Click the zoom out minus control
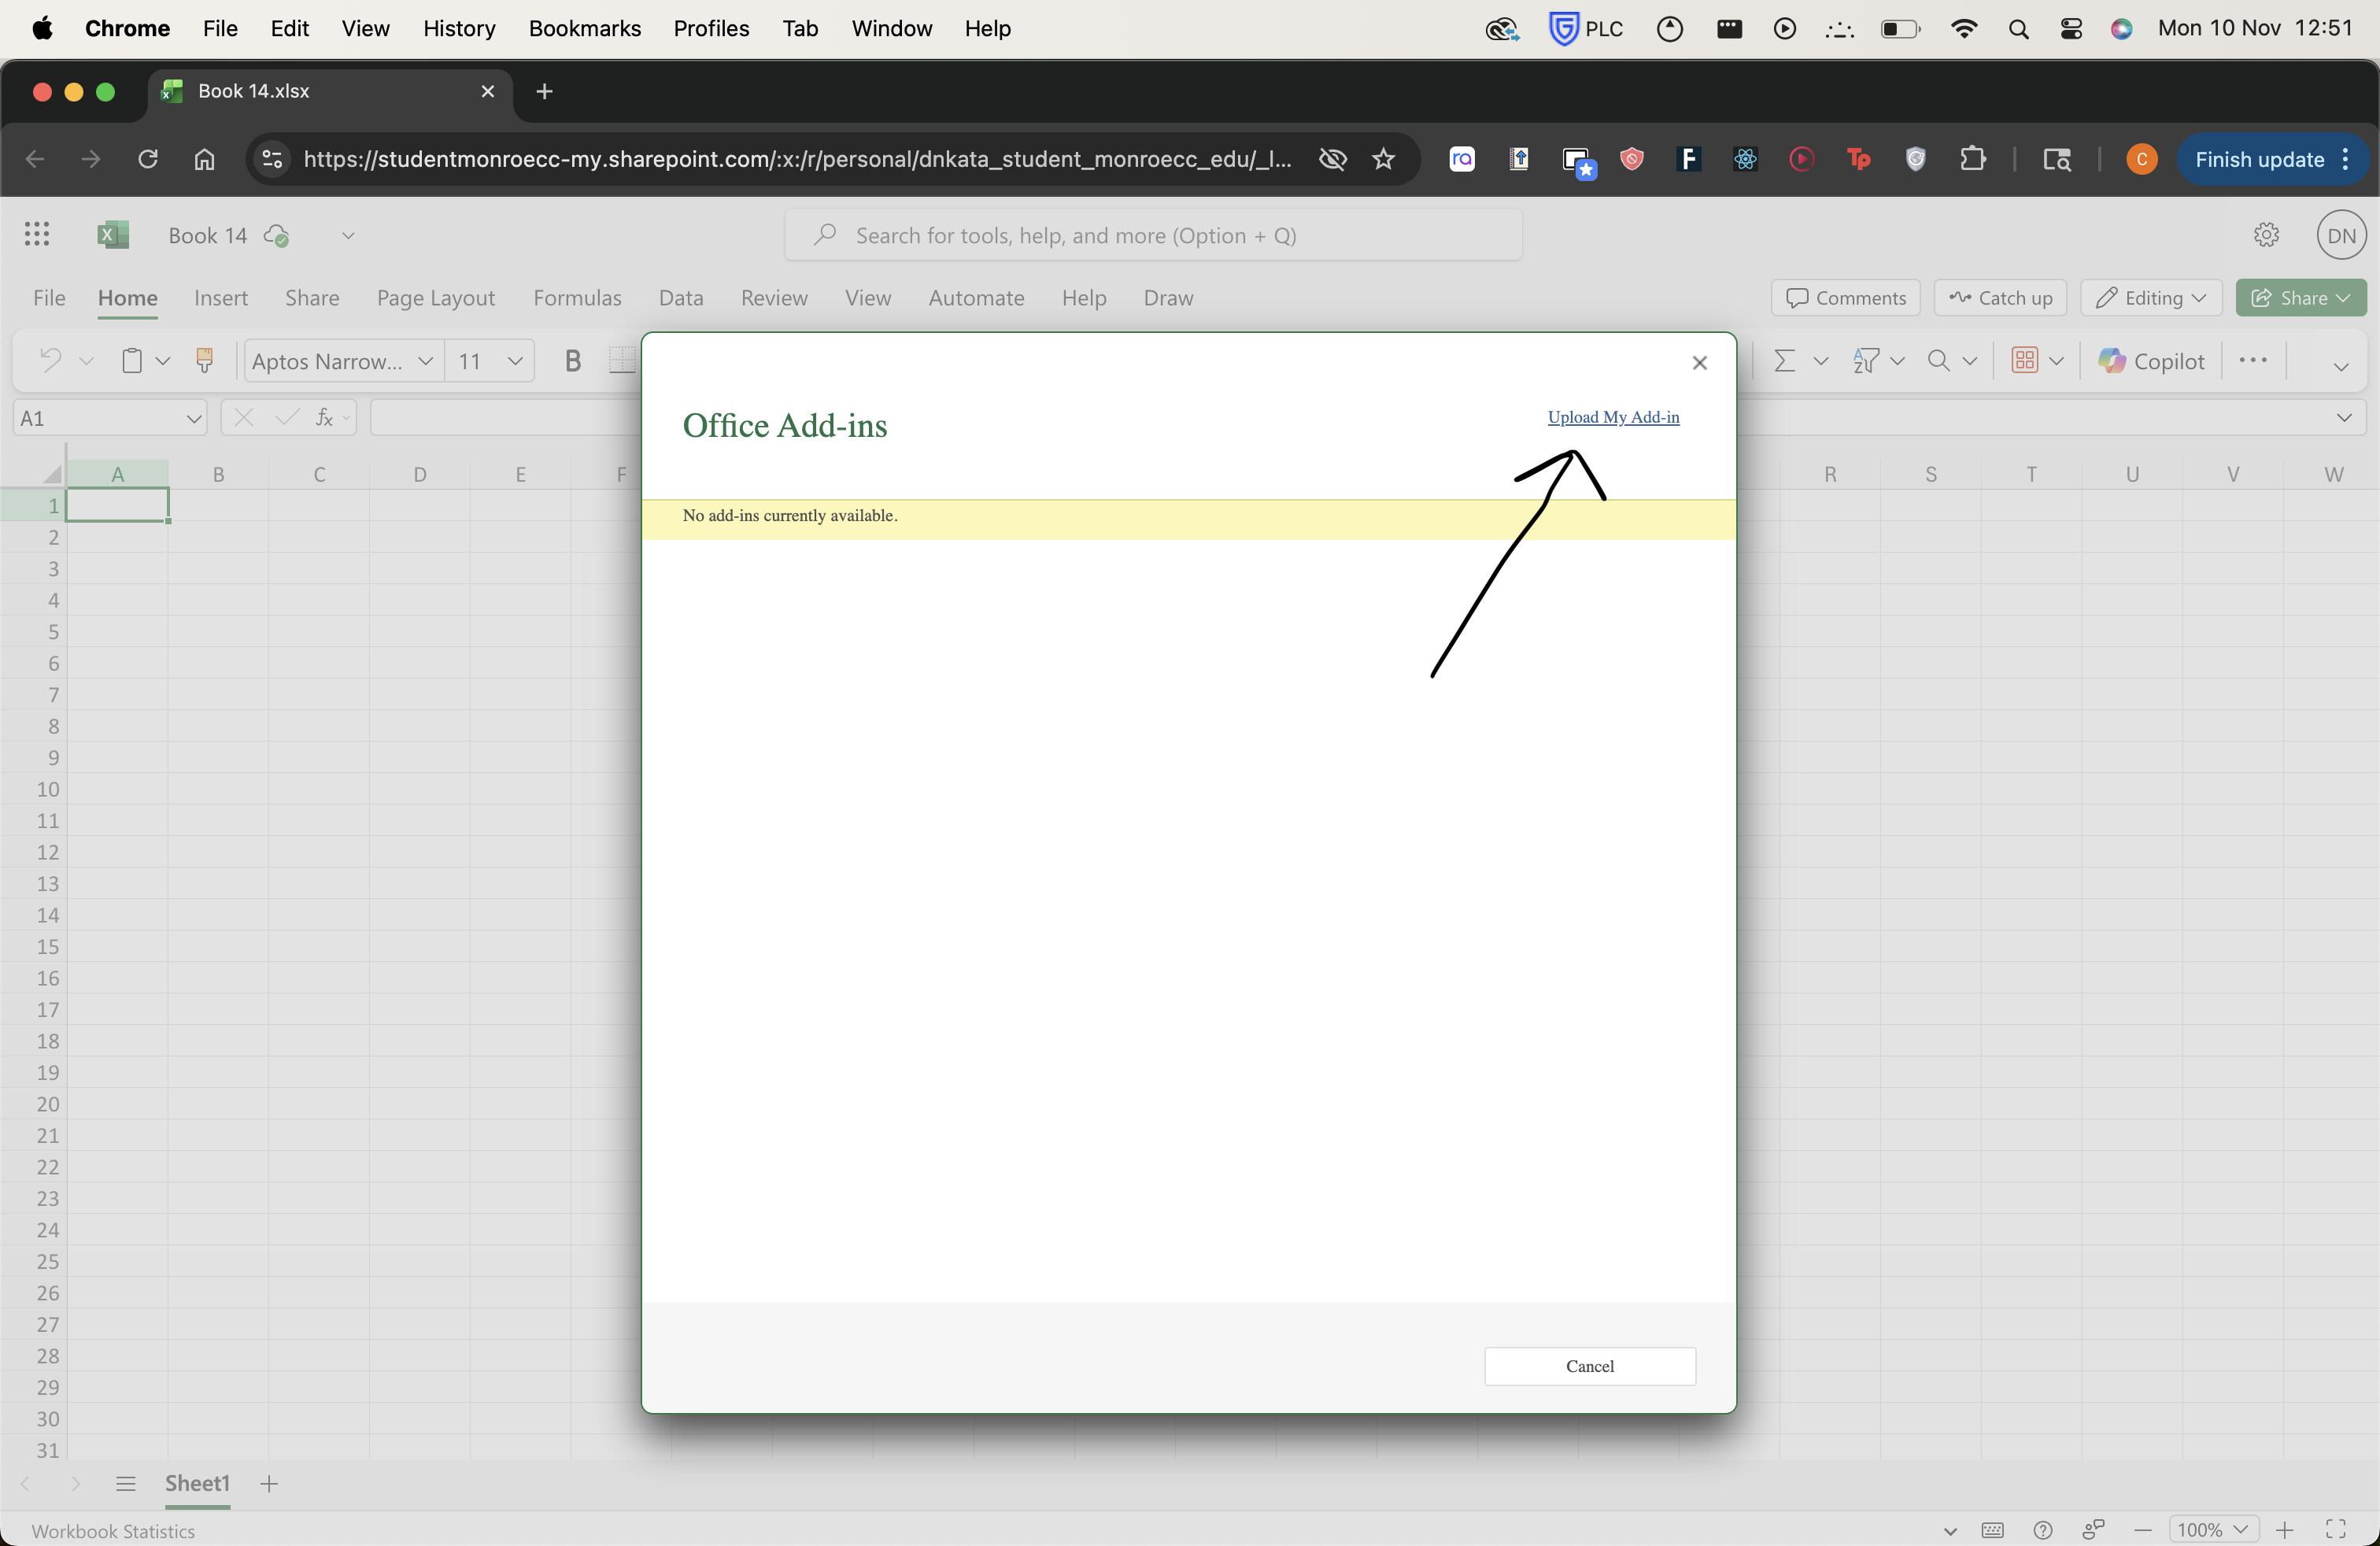Screen dimensions: 2380x1546 coord(2142,1530)
